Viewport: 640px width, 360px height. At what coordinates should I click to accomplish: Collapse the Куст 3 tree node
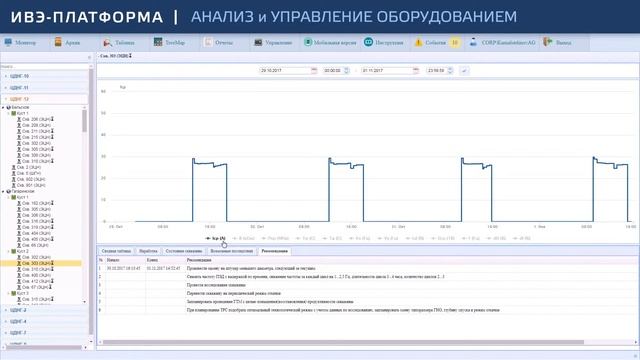tap(9, 293)
